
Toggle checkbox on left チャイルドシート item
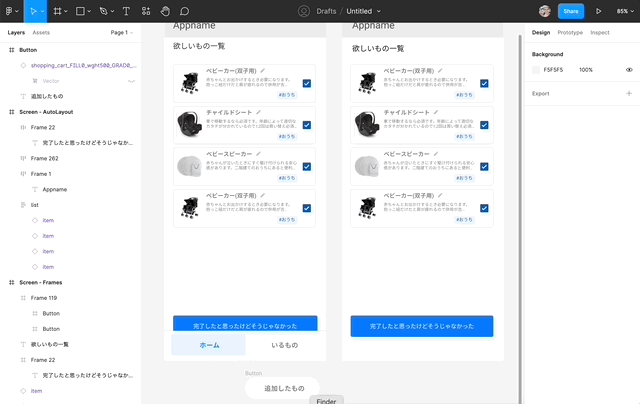(x=307, y=125)
